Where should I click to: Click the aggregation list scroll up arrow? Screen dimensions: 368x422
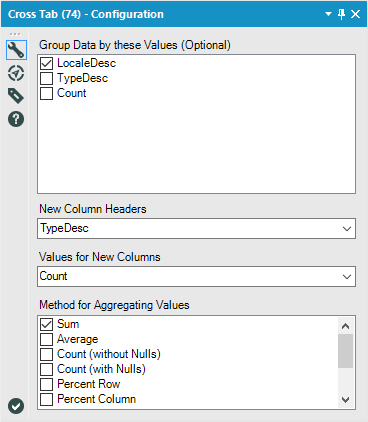[346, 326]
